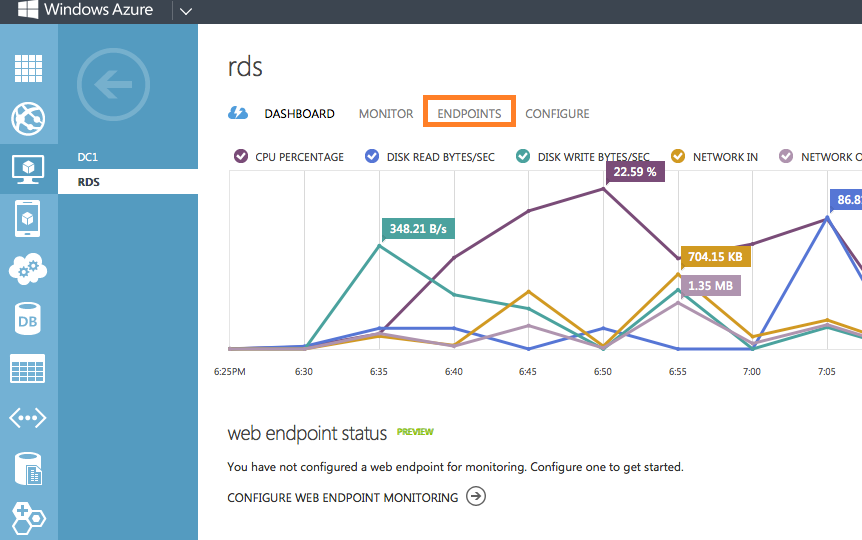Click the 7:00 axis label
This screenshot has height=540, width=862.
coord(752,372)
